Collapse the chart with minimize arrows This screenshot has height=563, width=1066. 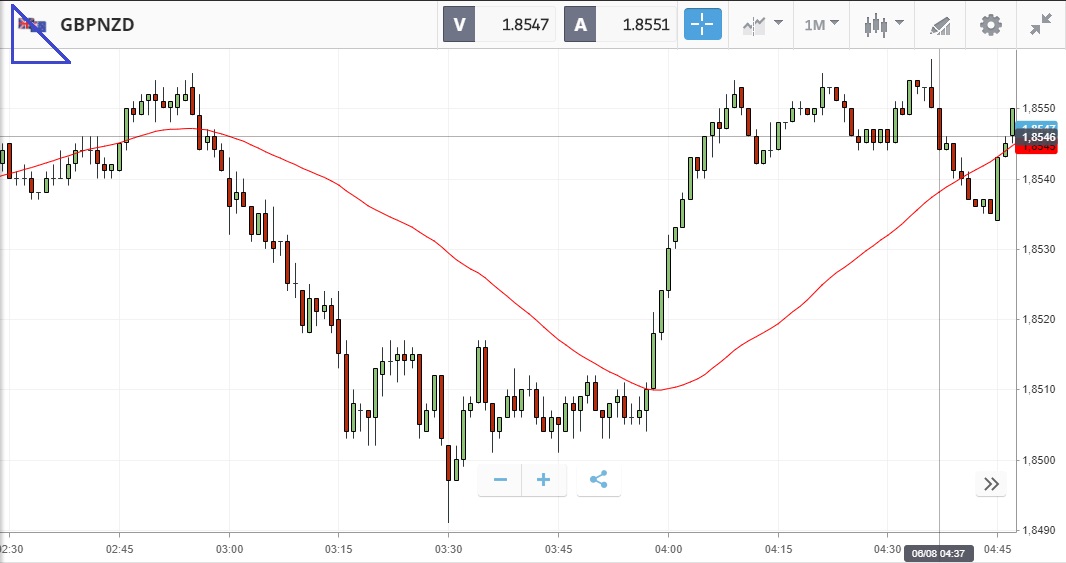pos(1041,24)
